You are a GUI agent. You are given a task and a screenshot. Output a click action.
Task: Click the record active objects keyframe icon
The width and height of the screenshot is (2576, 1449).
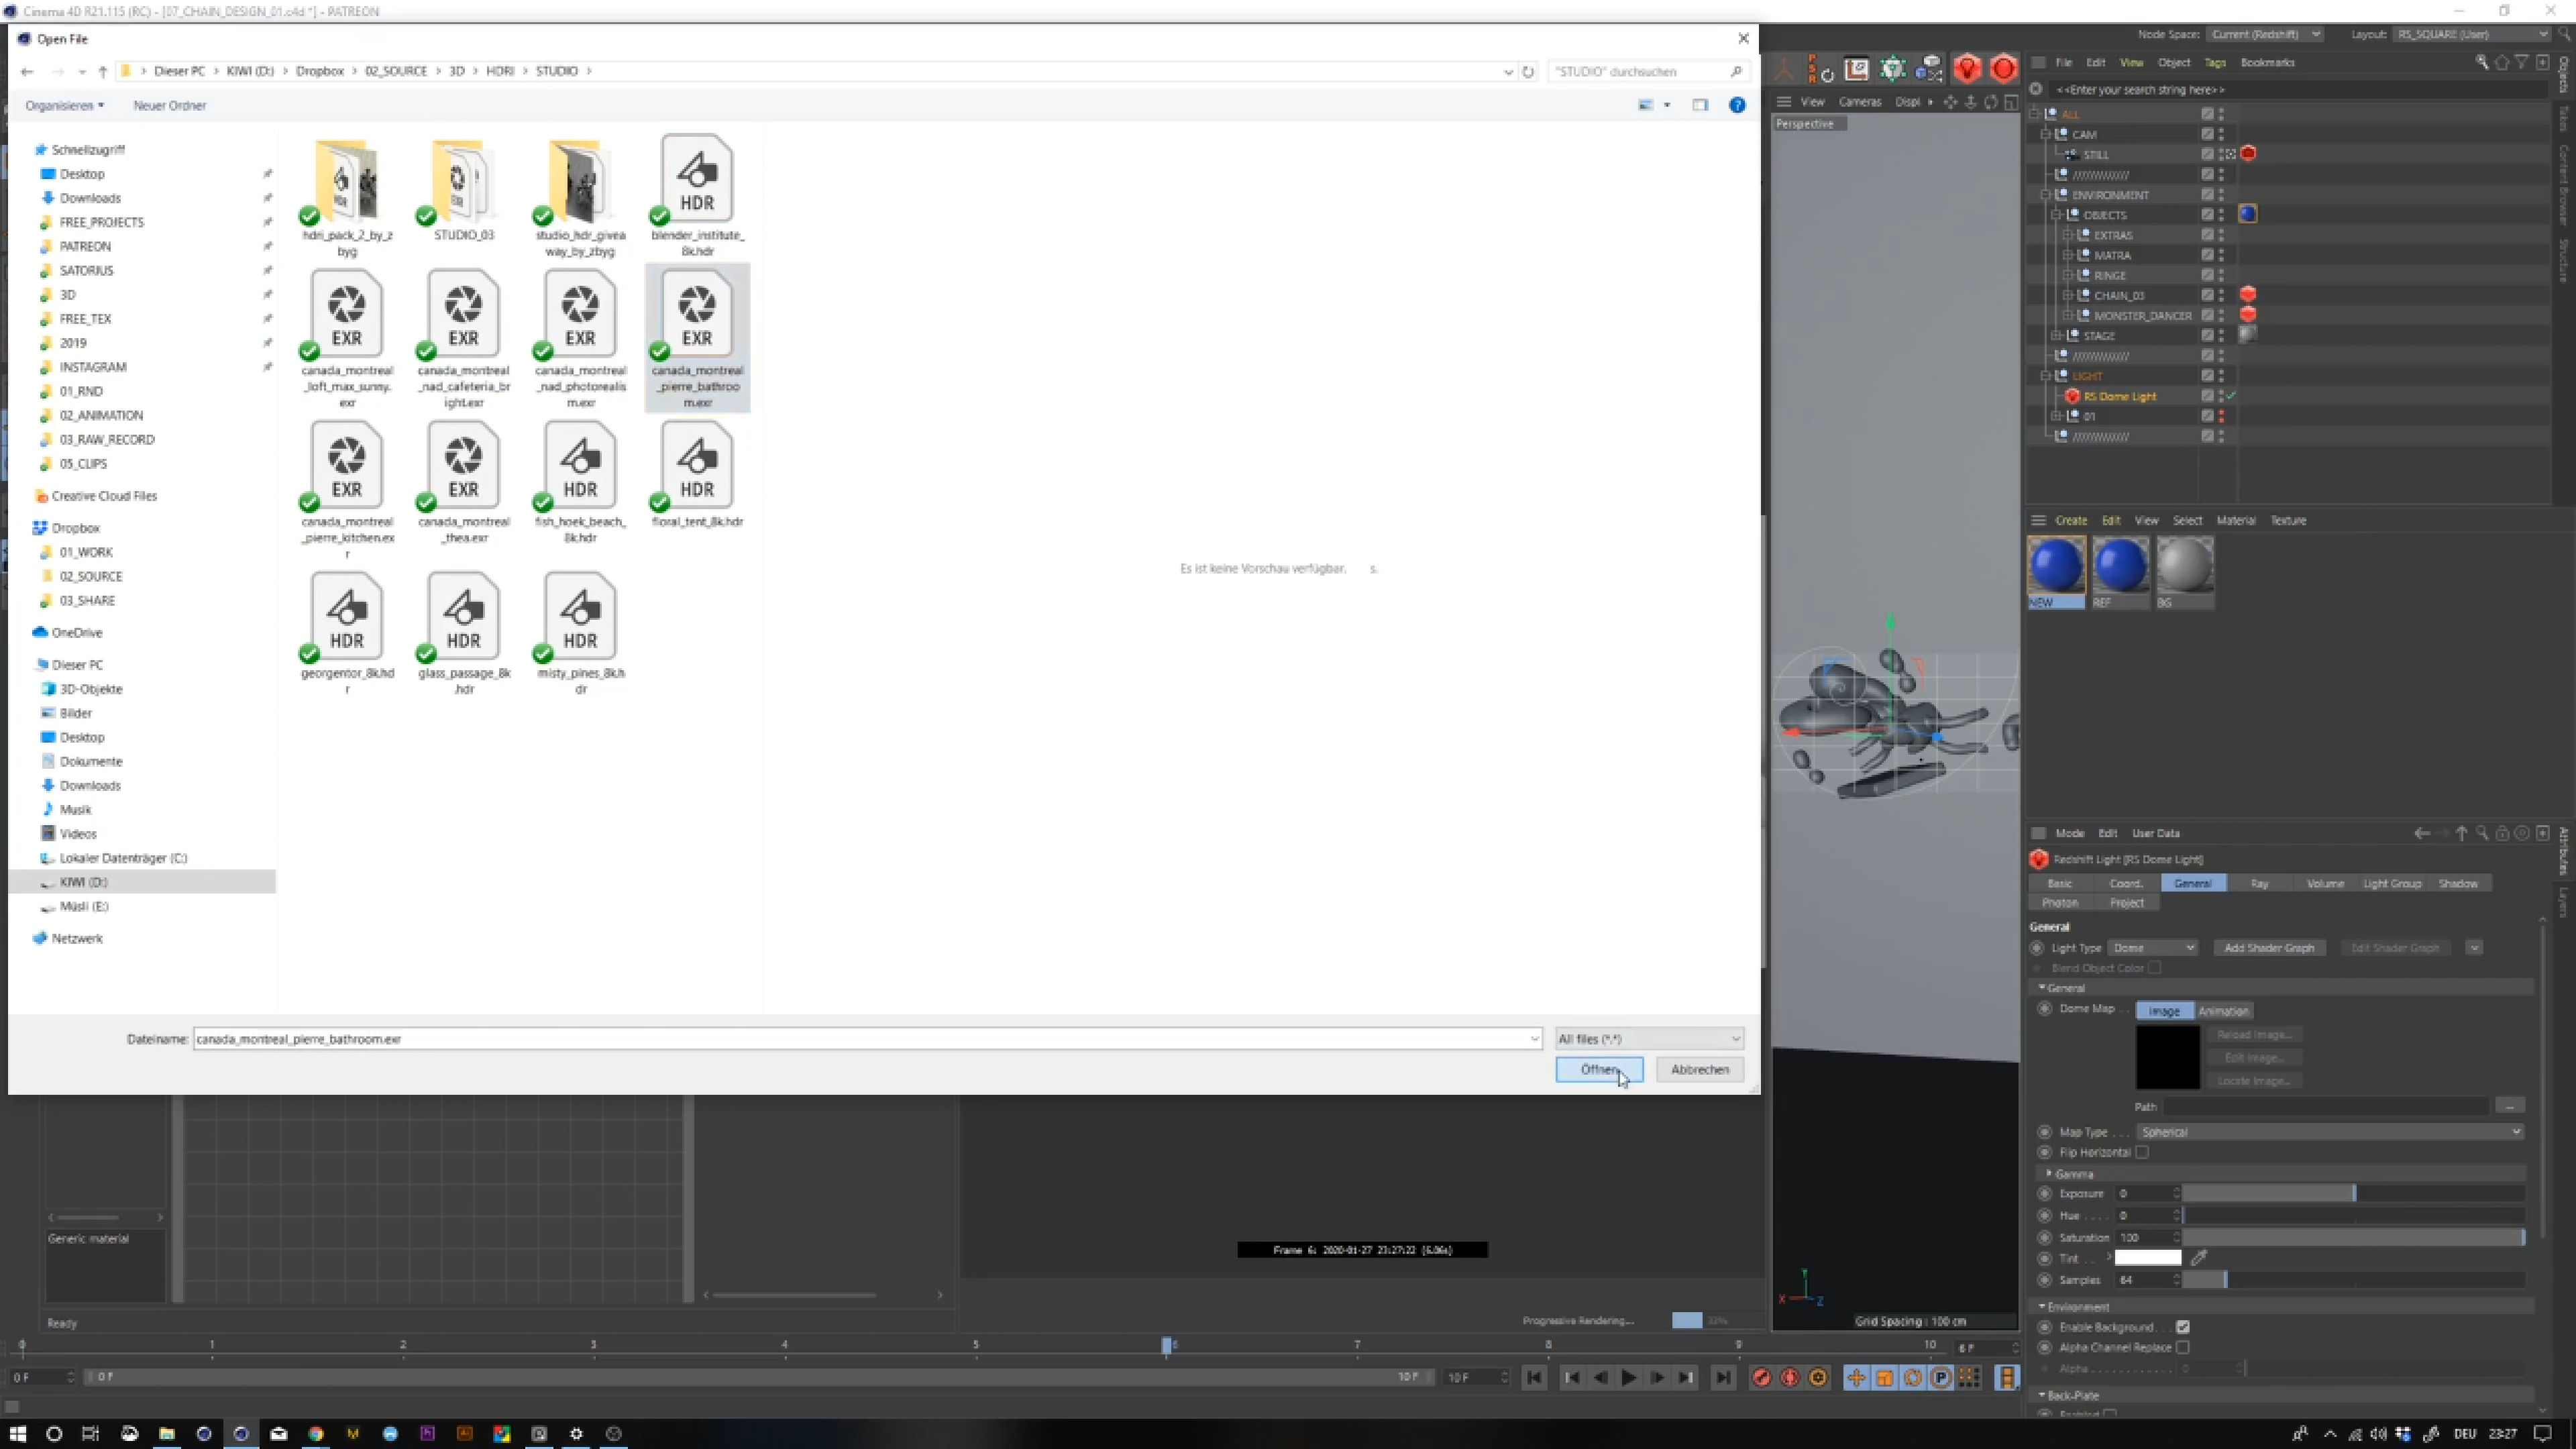coord(1761,1378)
